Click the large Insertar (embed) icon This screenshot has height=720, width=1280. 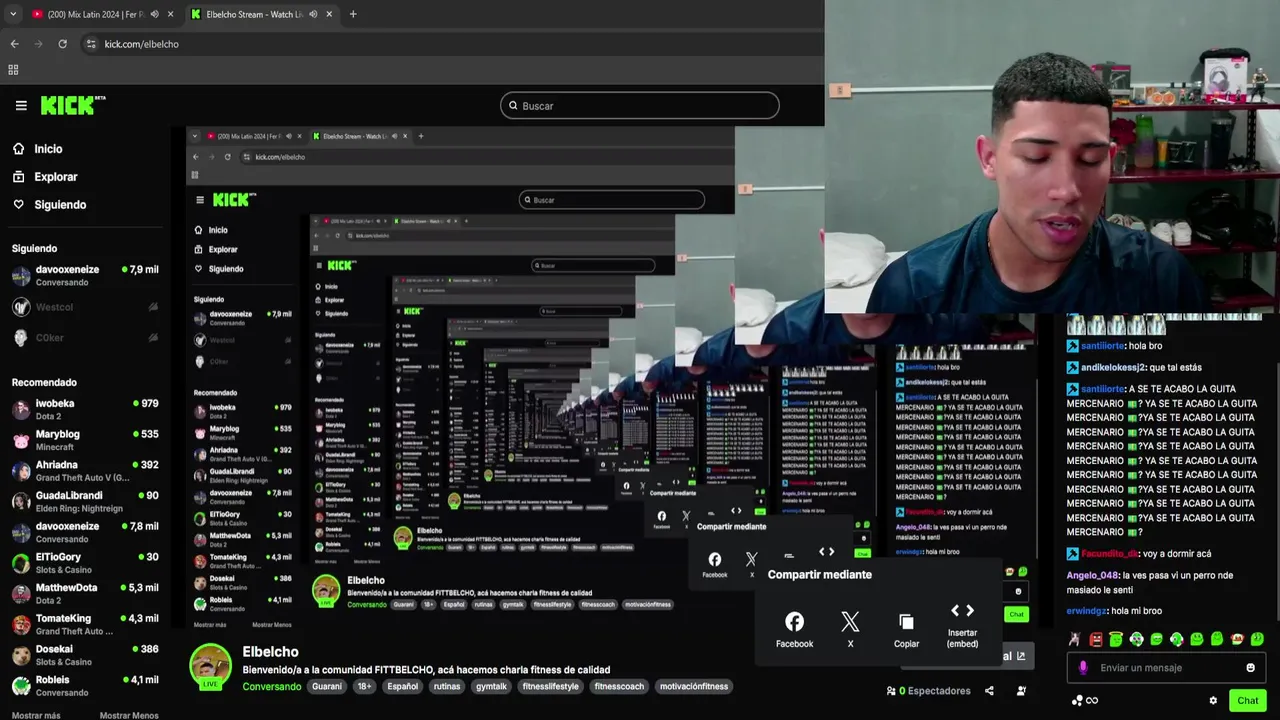coord(962,610)
